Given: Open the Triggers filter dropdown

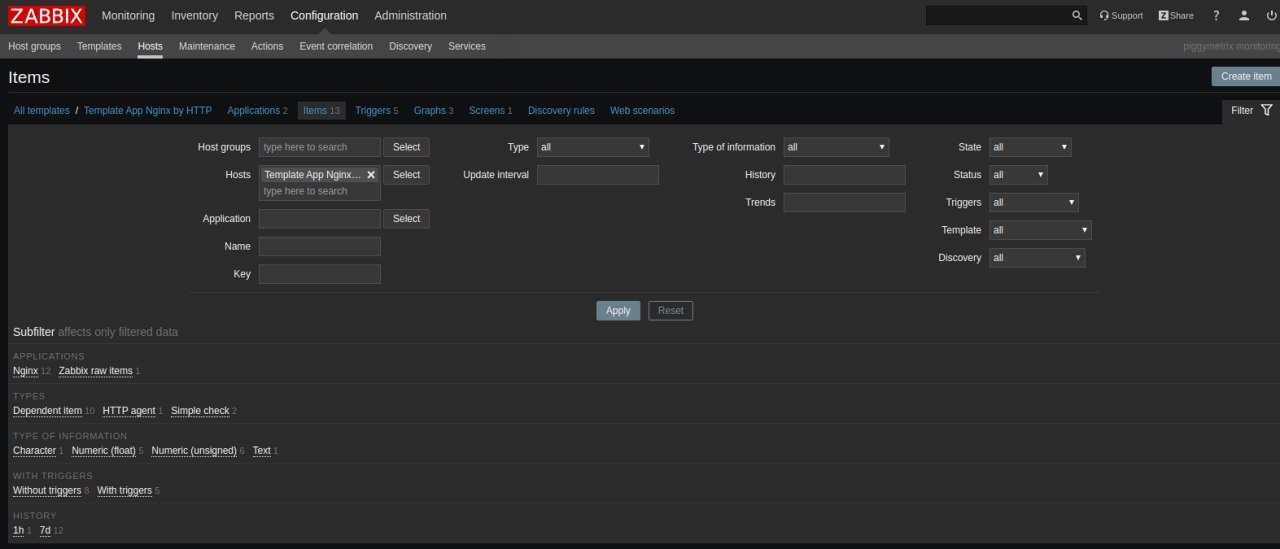Looking at the screenshot, I should click(1034, 202).
